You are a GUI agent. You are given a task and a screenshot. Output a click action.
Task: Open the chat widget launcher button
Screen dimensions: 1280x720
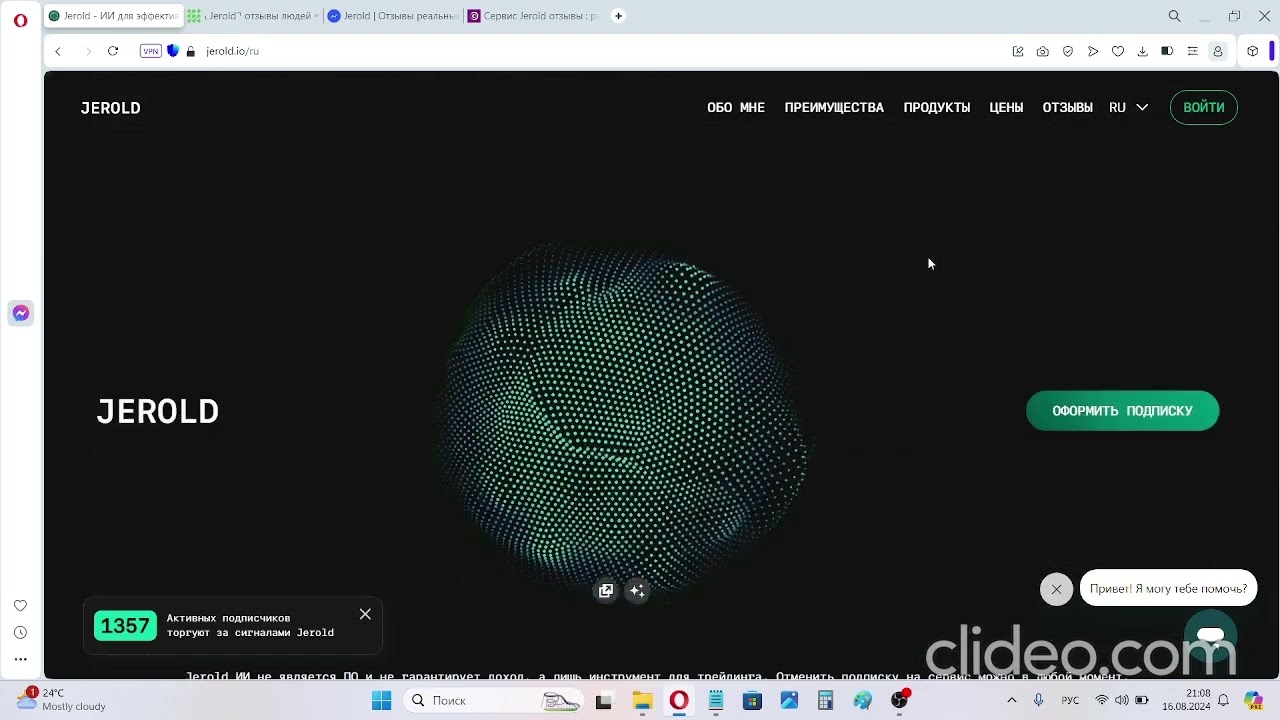point(1211,636)
